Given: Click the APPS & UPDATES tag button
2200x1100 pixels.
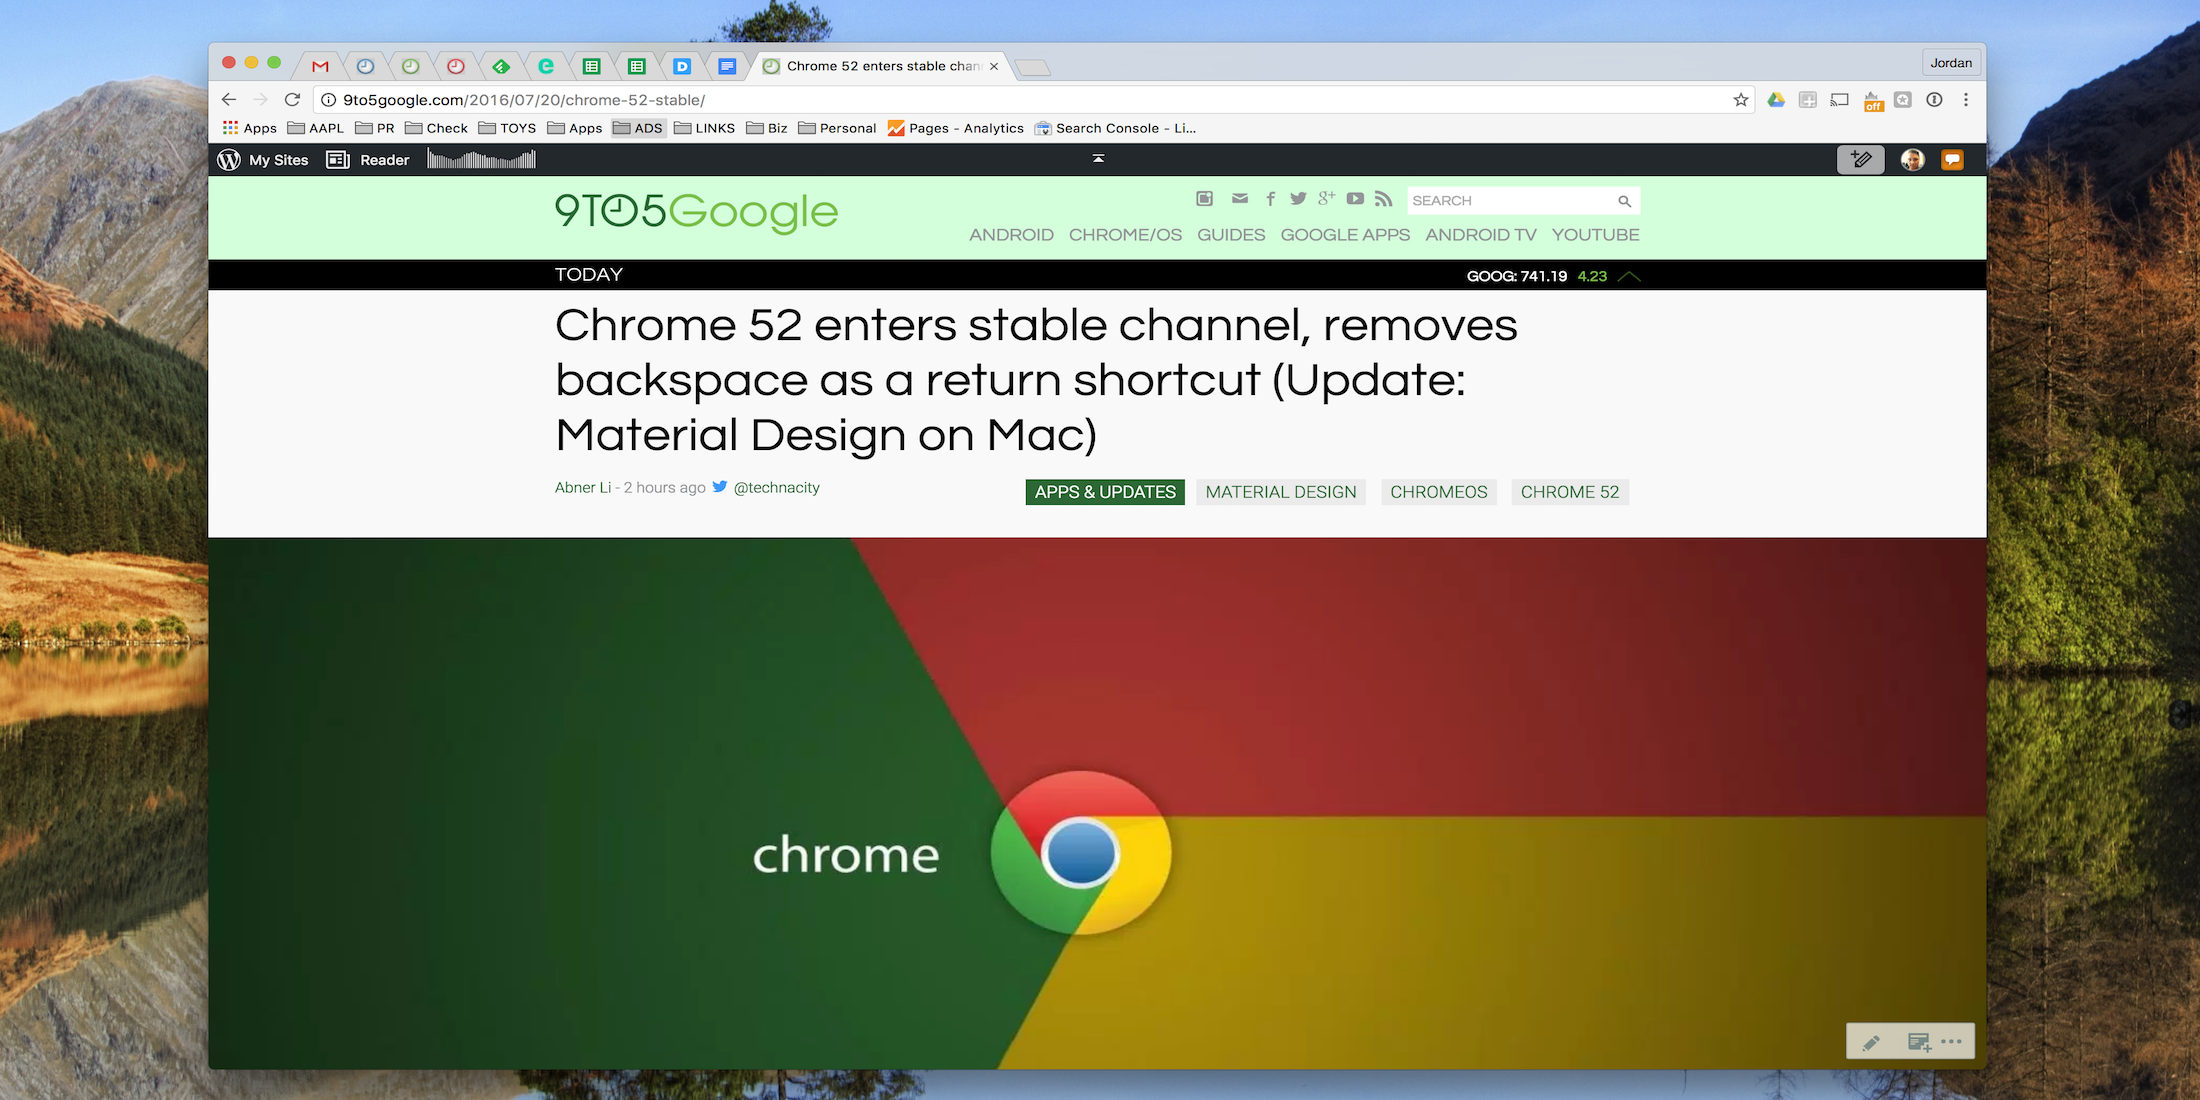Looking at the screenshot, I should pos(1104,492).
